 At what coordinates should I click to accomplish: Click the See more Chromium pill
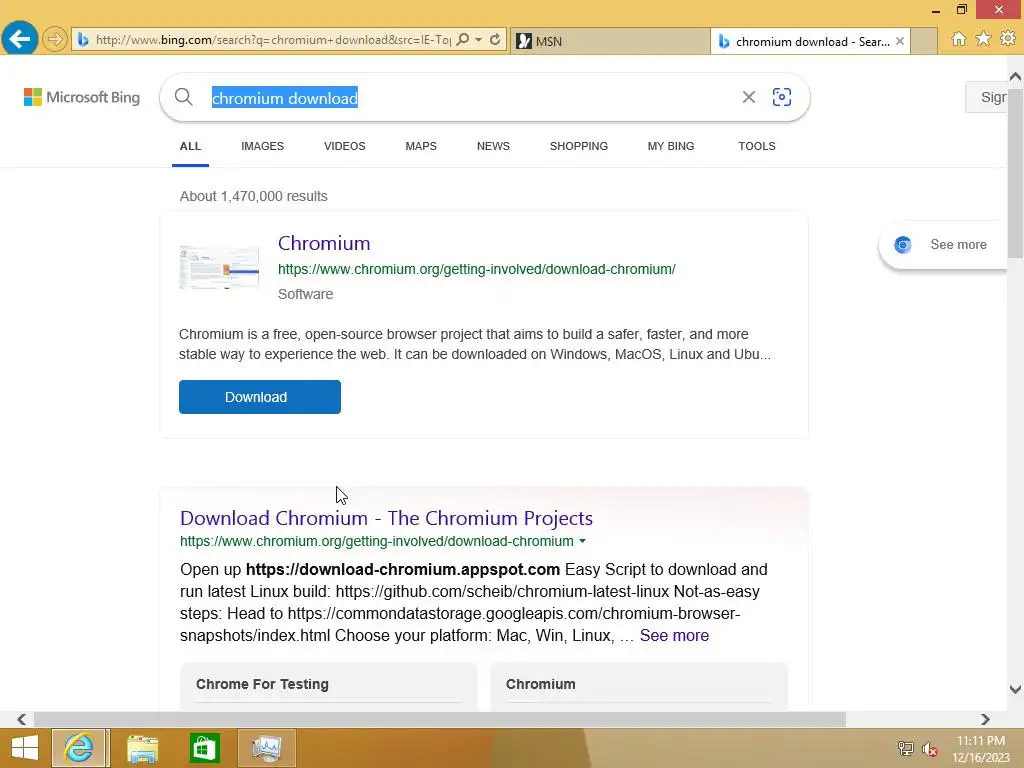pyautogui.click(x=944, y=245)
